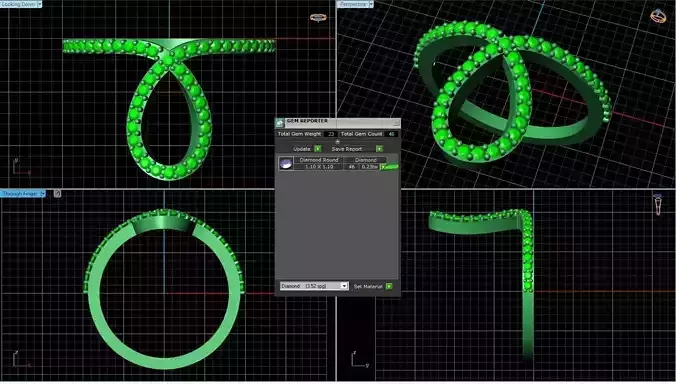
Task: Select the 'Diamond' material column cell
Action: [x=365, y=160]
